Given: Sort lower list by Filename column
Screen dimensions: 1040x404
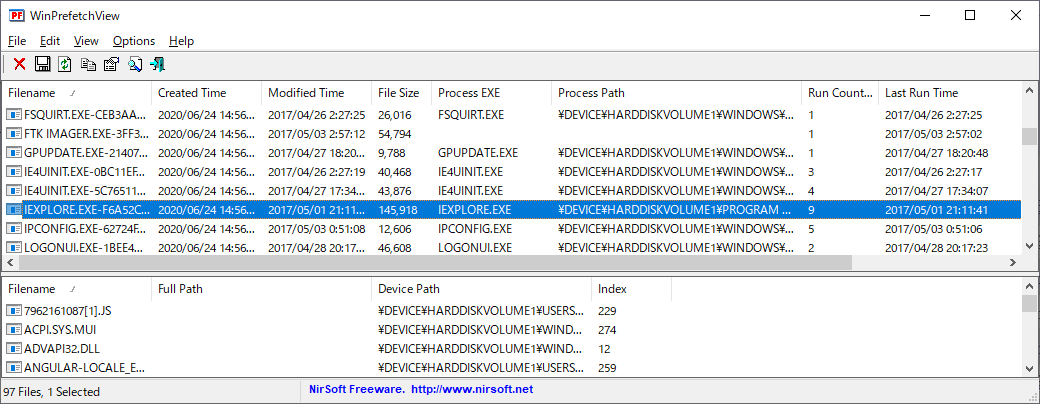Looking at the screenshot, I should pyautogui.click(x=76, y=289).
